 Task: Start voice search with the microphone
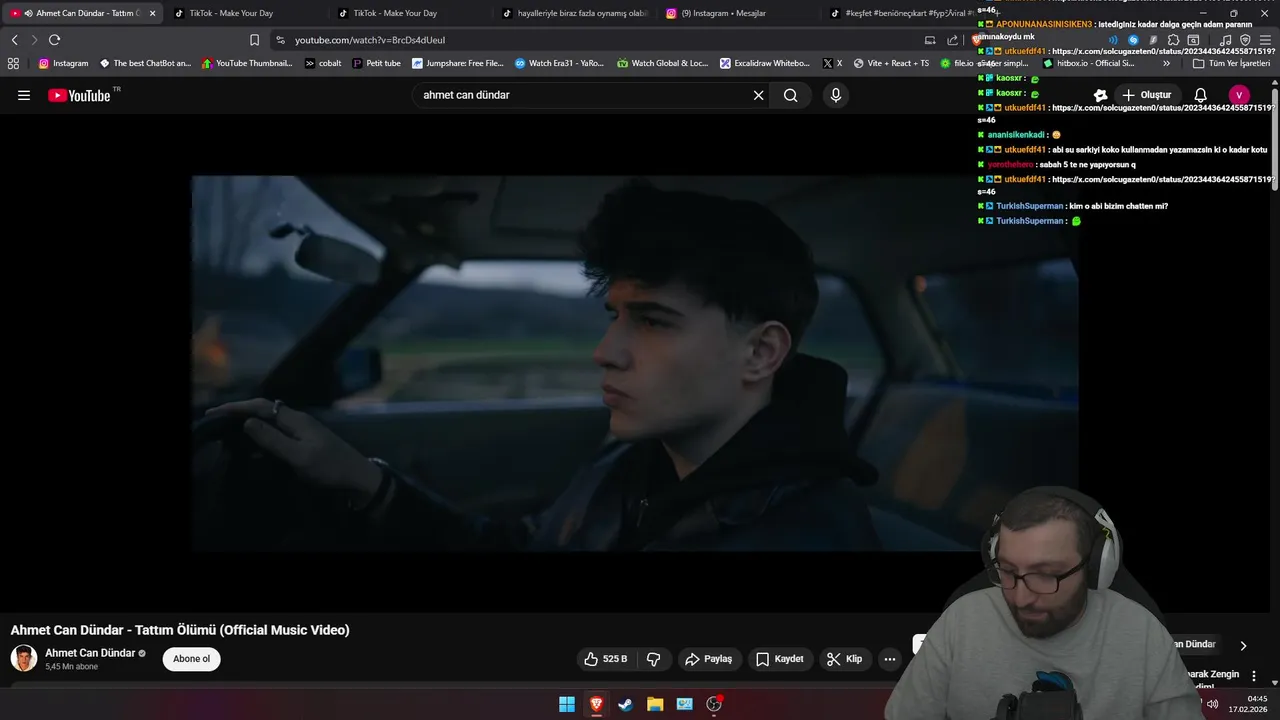(836, 95)
